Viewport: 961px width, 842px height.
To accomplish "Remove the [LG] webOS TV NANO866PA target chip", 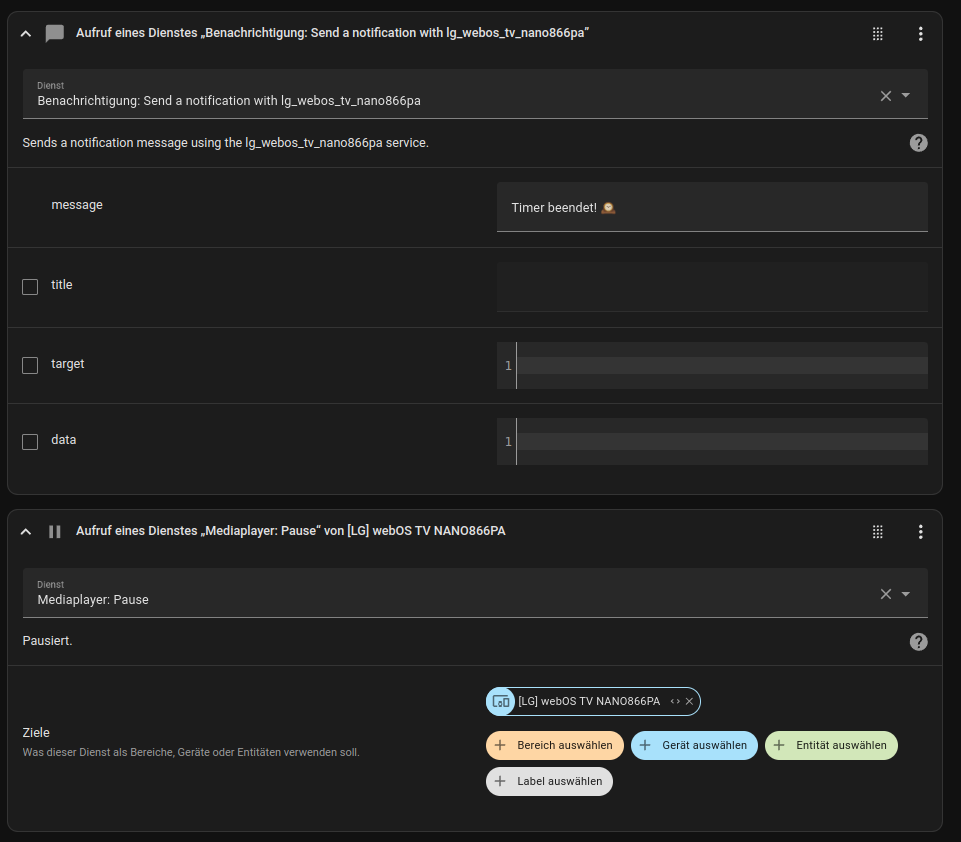I will (x=689, y=702).
